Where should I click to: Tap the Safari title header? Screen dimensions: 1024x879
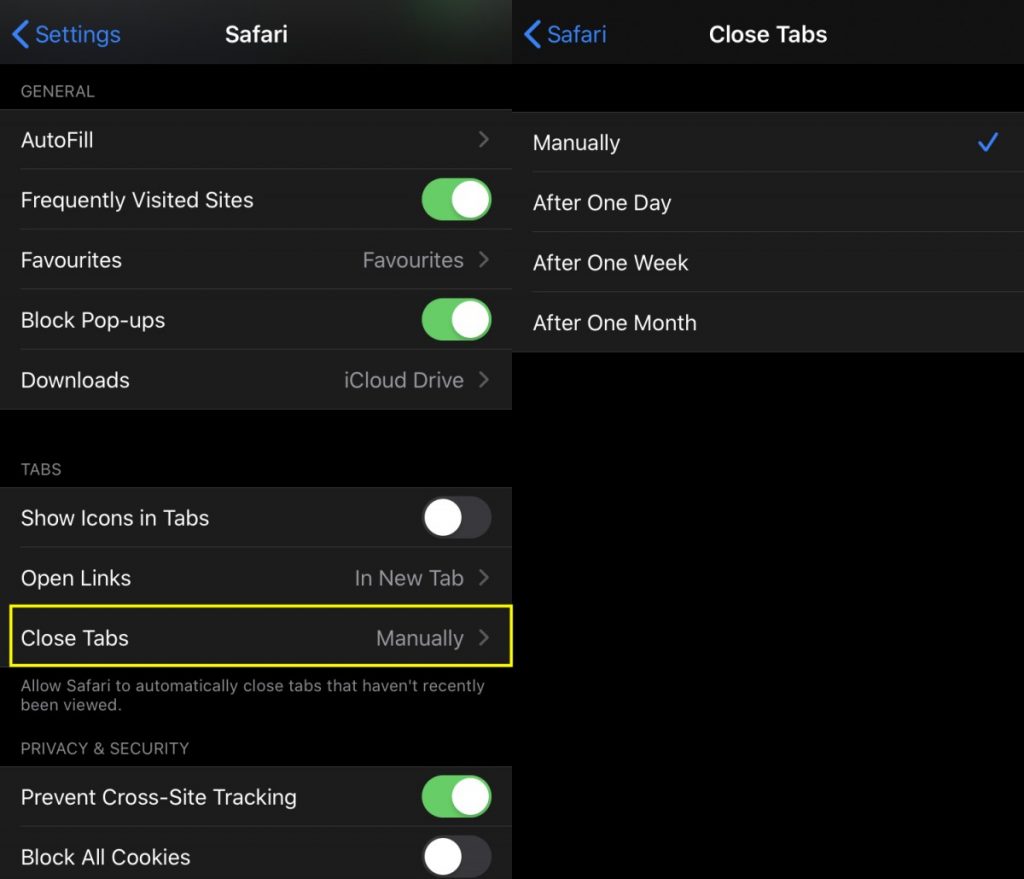coord(256,34)
